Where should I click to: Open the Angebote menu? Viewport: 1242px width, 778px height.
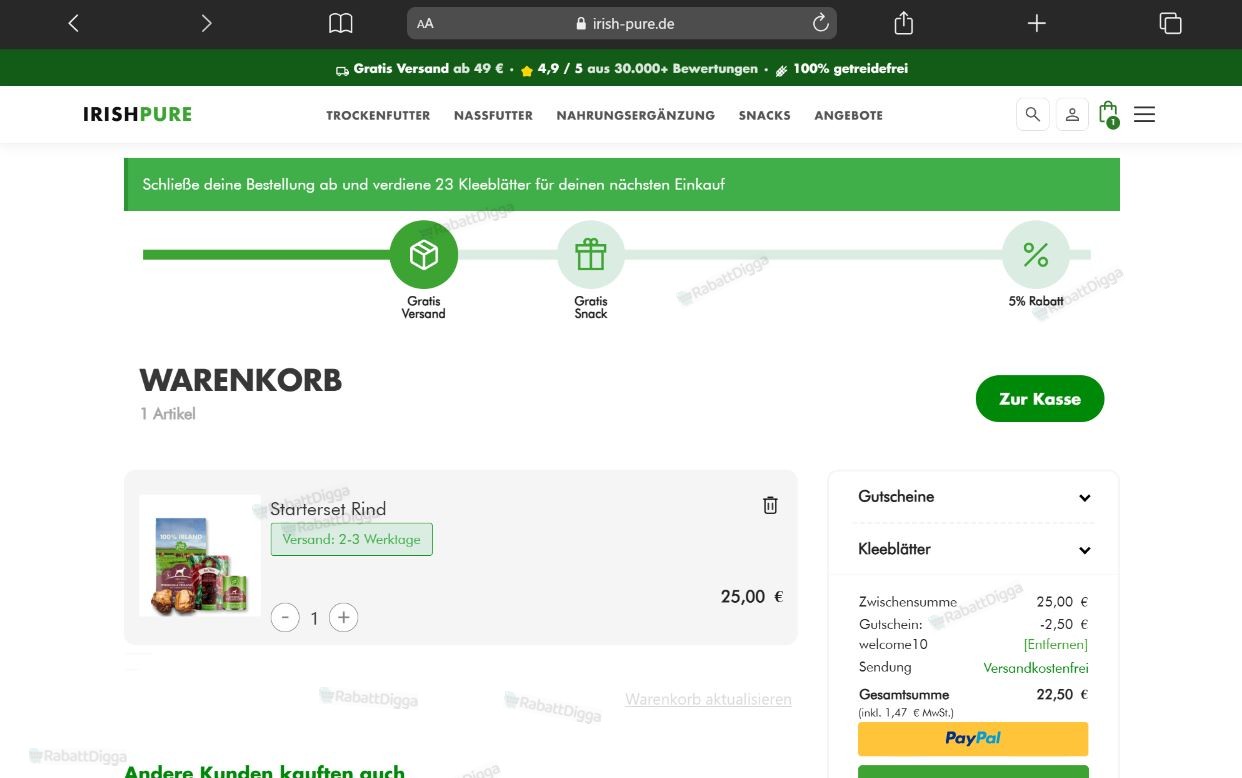click(848, 115)
